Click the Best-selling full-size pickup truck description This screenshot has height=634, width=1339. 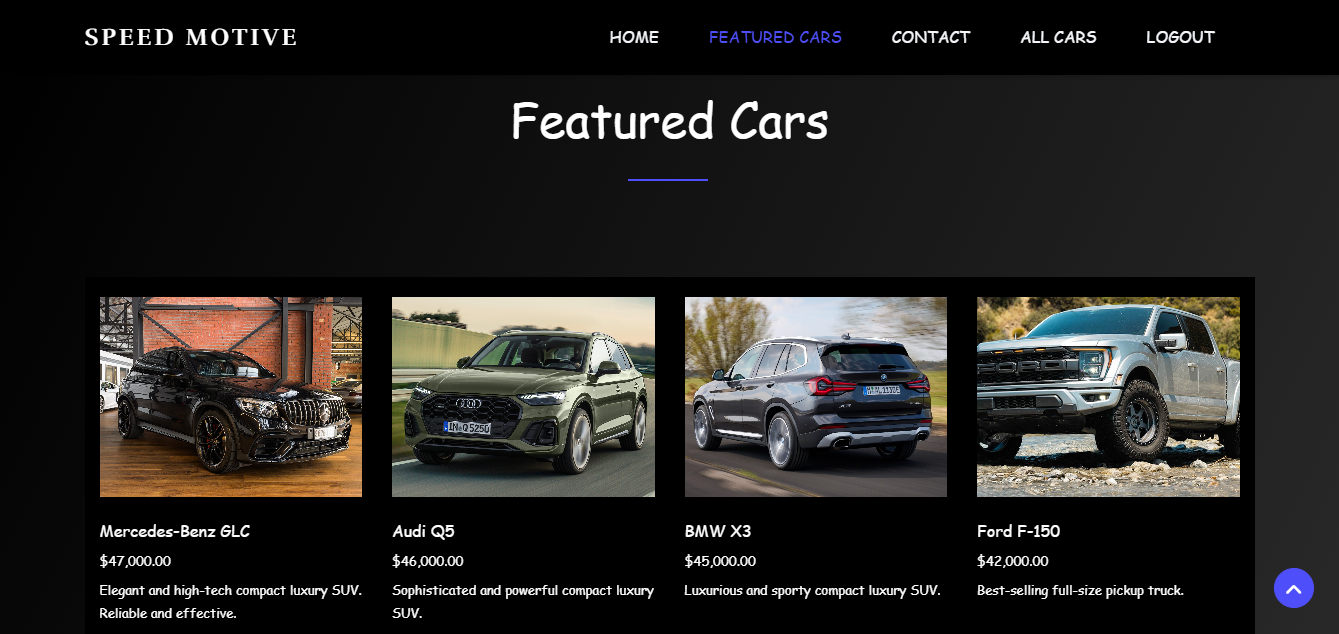click(1080, 590)
